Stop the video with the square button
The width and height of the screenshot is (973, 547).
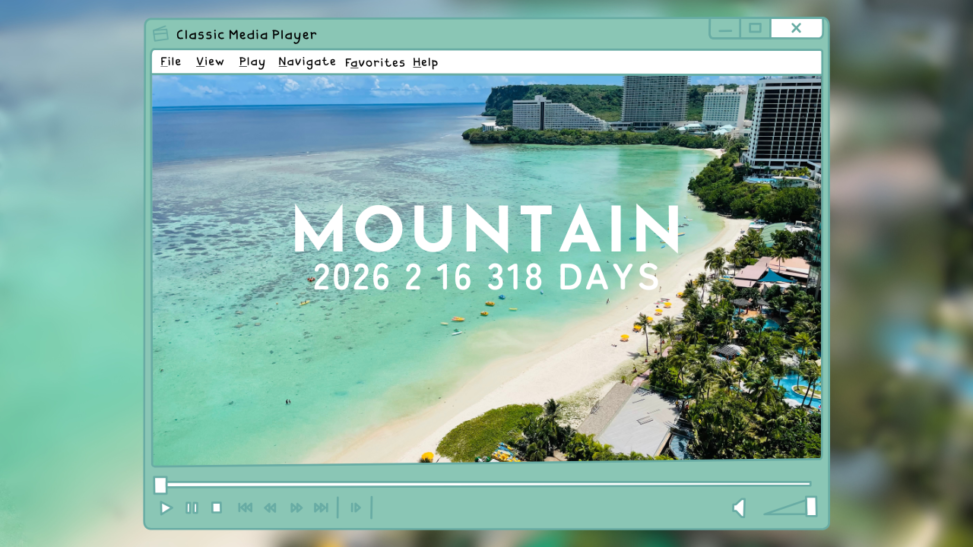coord(216,508)
